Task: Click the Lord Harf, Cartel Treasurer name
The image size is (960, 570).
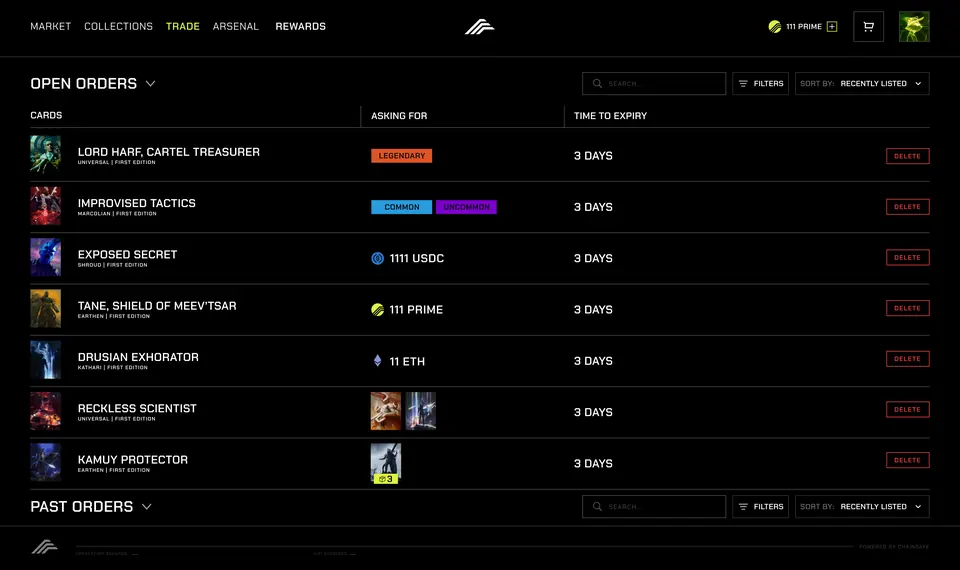Action: tap(168, 152)
